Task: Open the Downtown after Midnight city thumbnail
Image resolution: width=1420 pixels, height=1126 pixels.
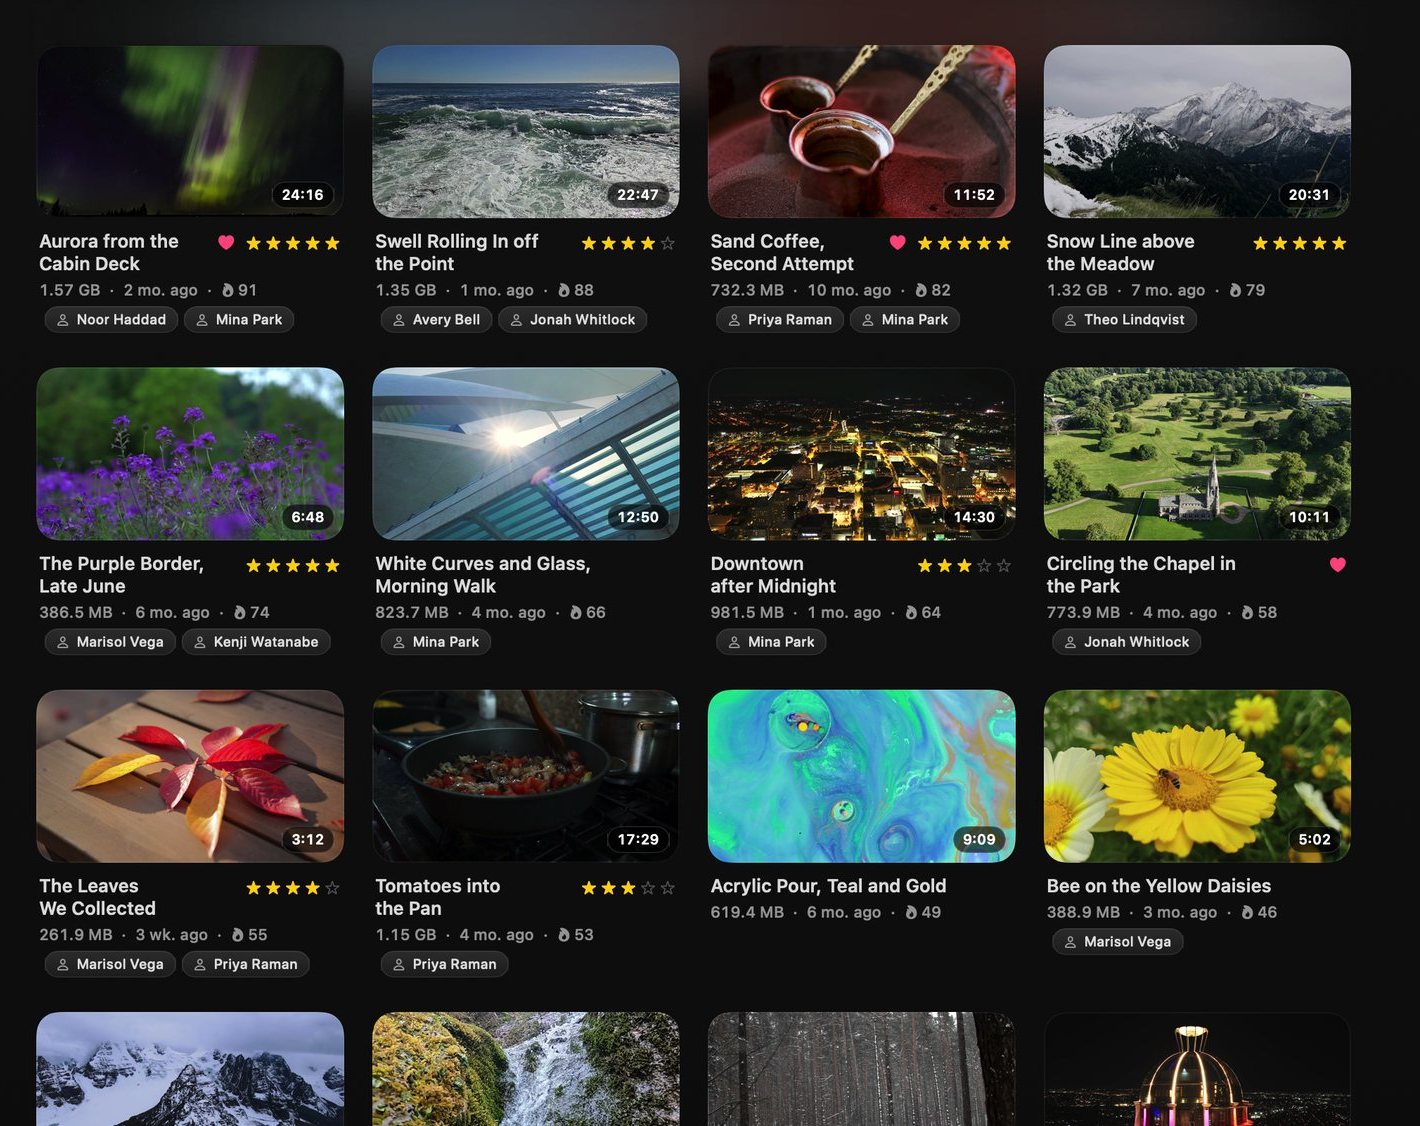Action: (862, 454)
